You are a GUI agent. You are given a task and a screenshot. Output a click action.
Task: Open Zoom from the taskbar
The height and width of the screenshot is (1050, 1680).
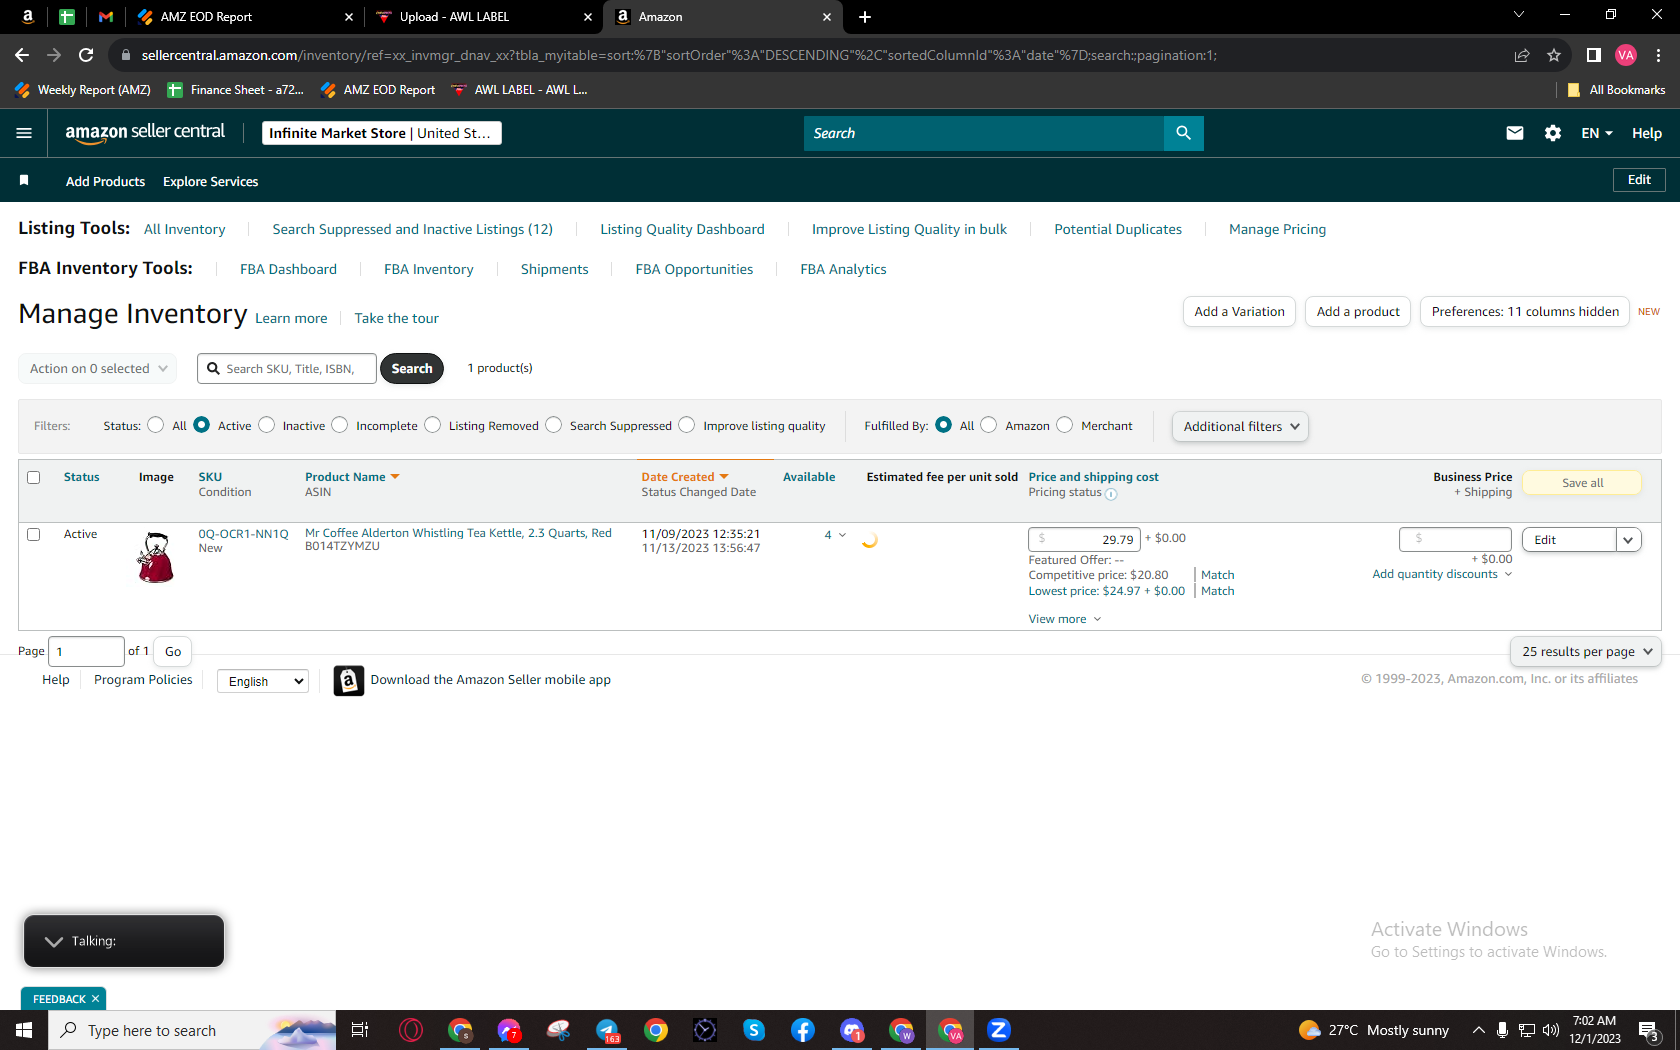click(x=999, y=1030)
